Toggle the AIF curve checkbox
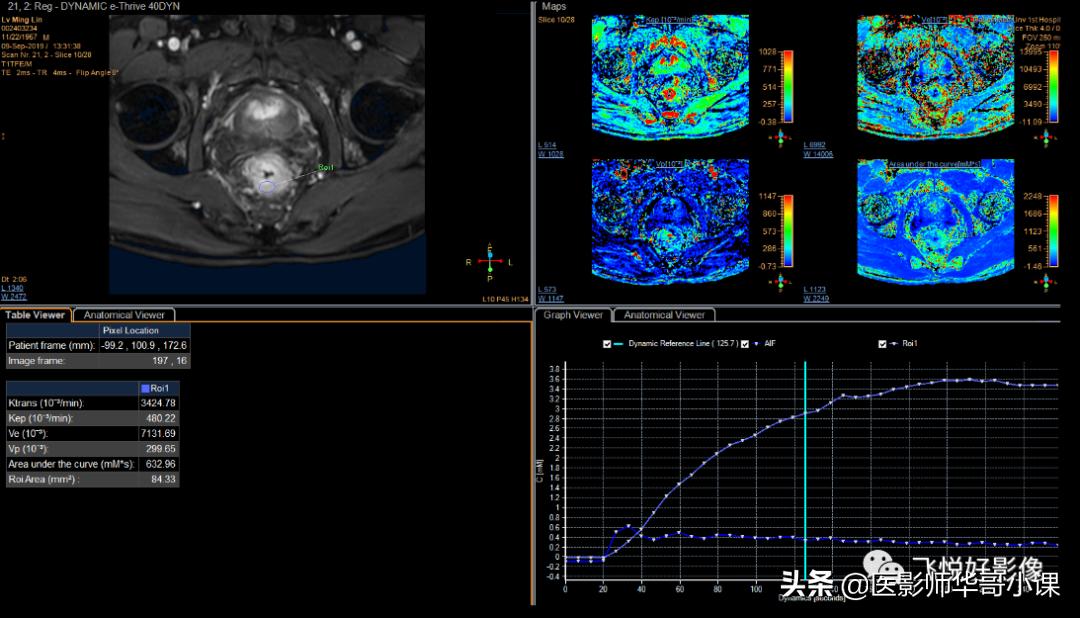 [746, 344]
